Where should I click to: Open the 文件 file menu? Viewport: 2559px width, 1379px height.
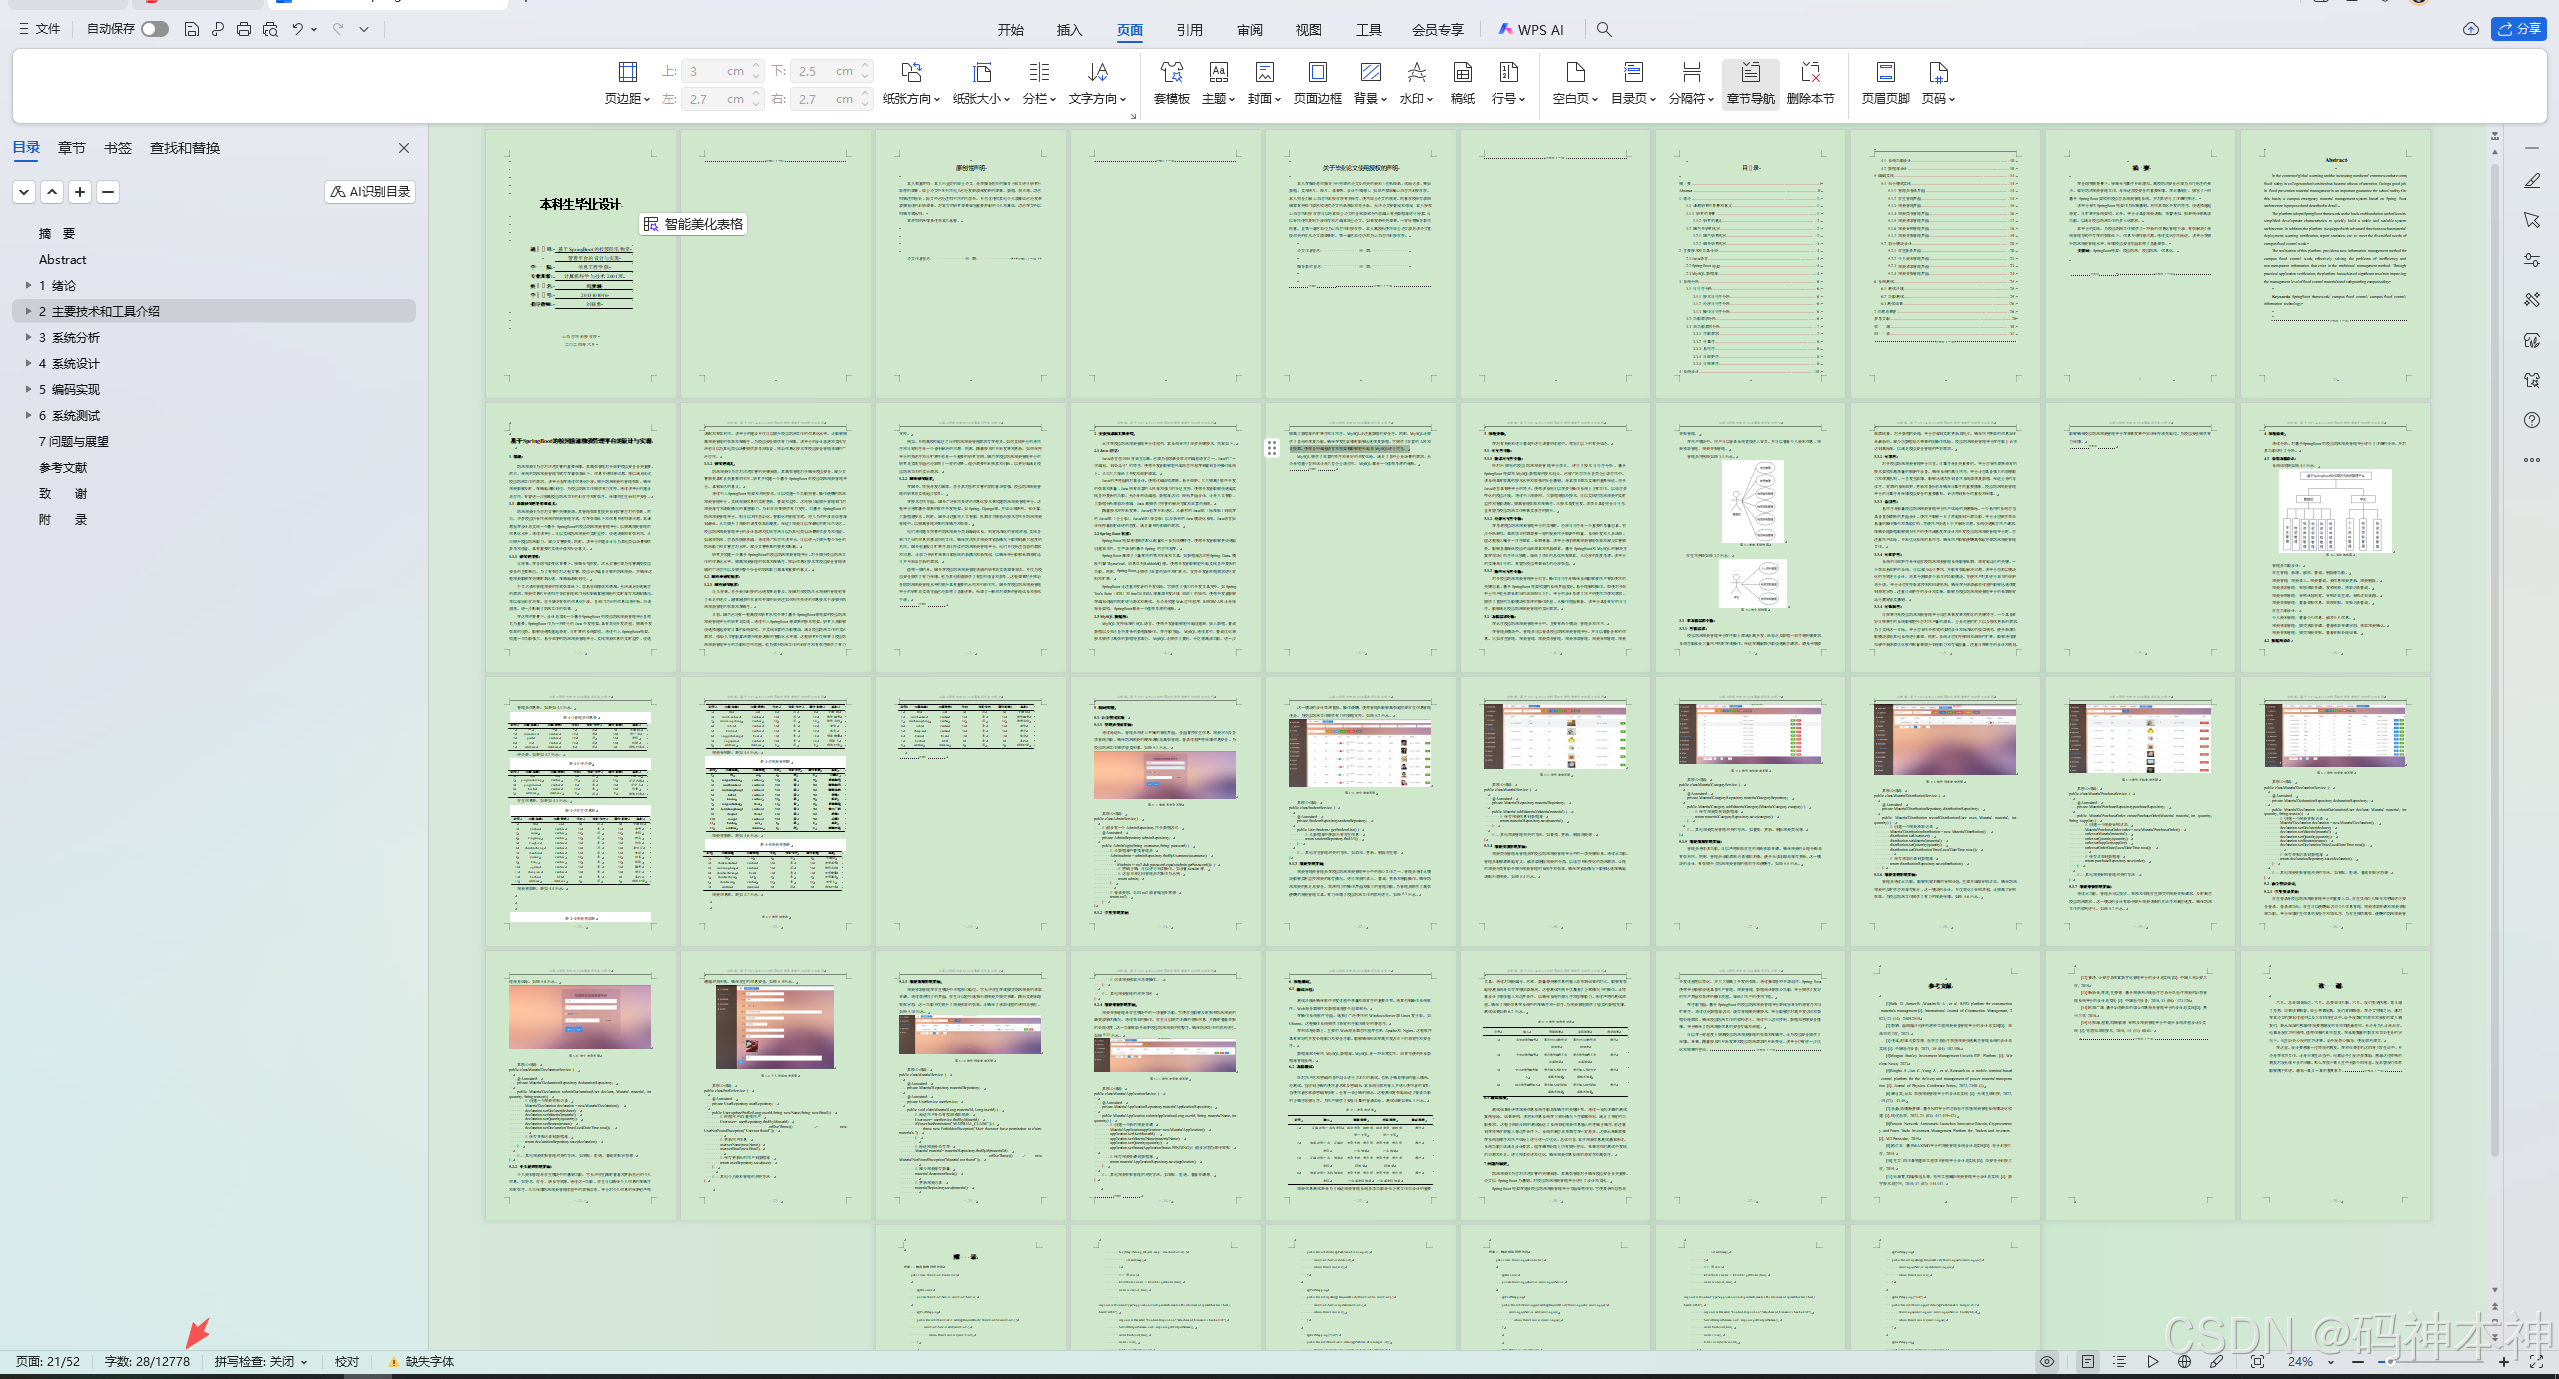pyautogui.click(x=39, y=29)
